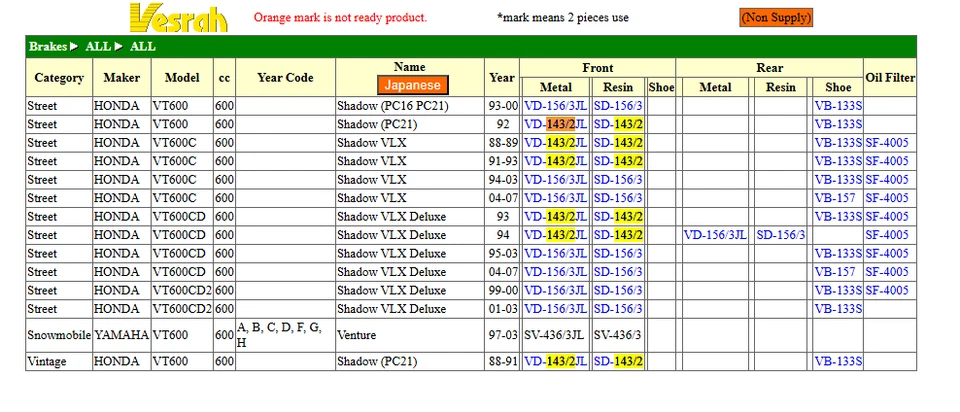Open VD-143/2JL for VT600CD year 93
Image resolution: width=960 pixels, height=412 pixels.
555,216
